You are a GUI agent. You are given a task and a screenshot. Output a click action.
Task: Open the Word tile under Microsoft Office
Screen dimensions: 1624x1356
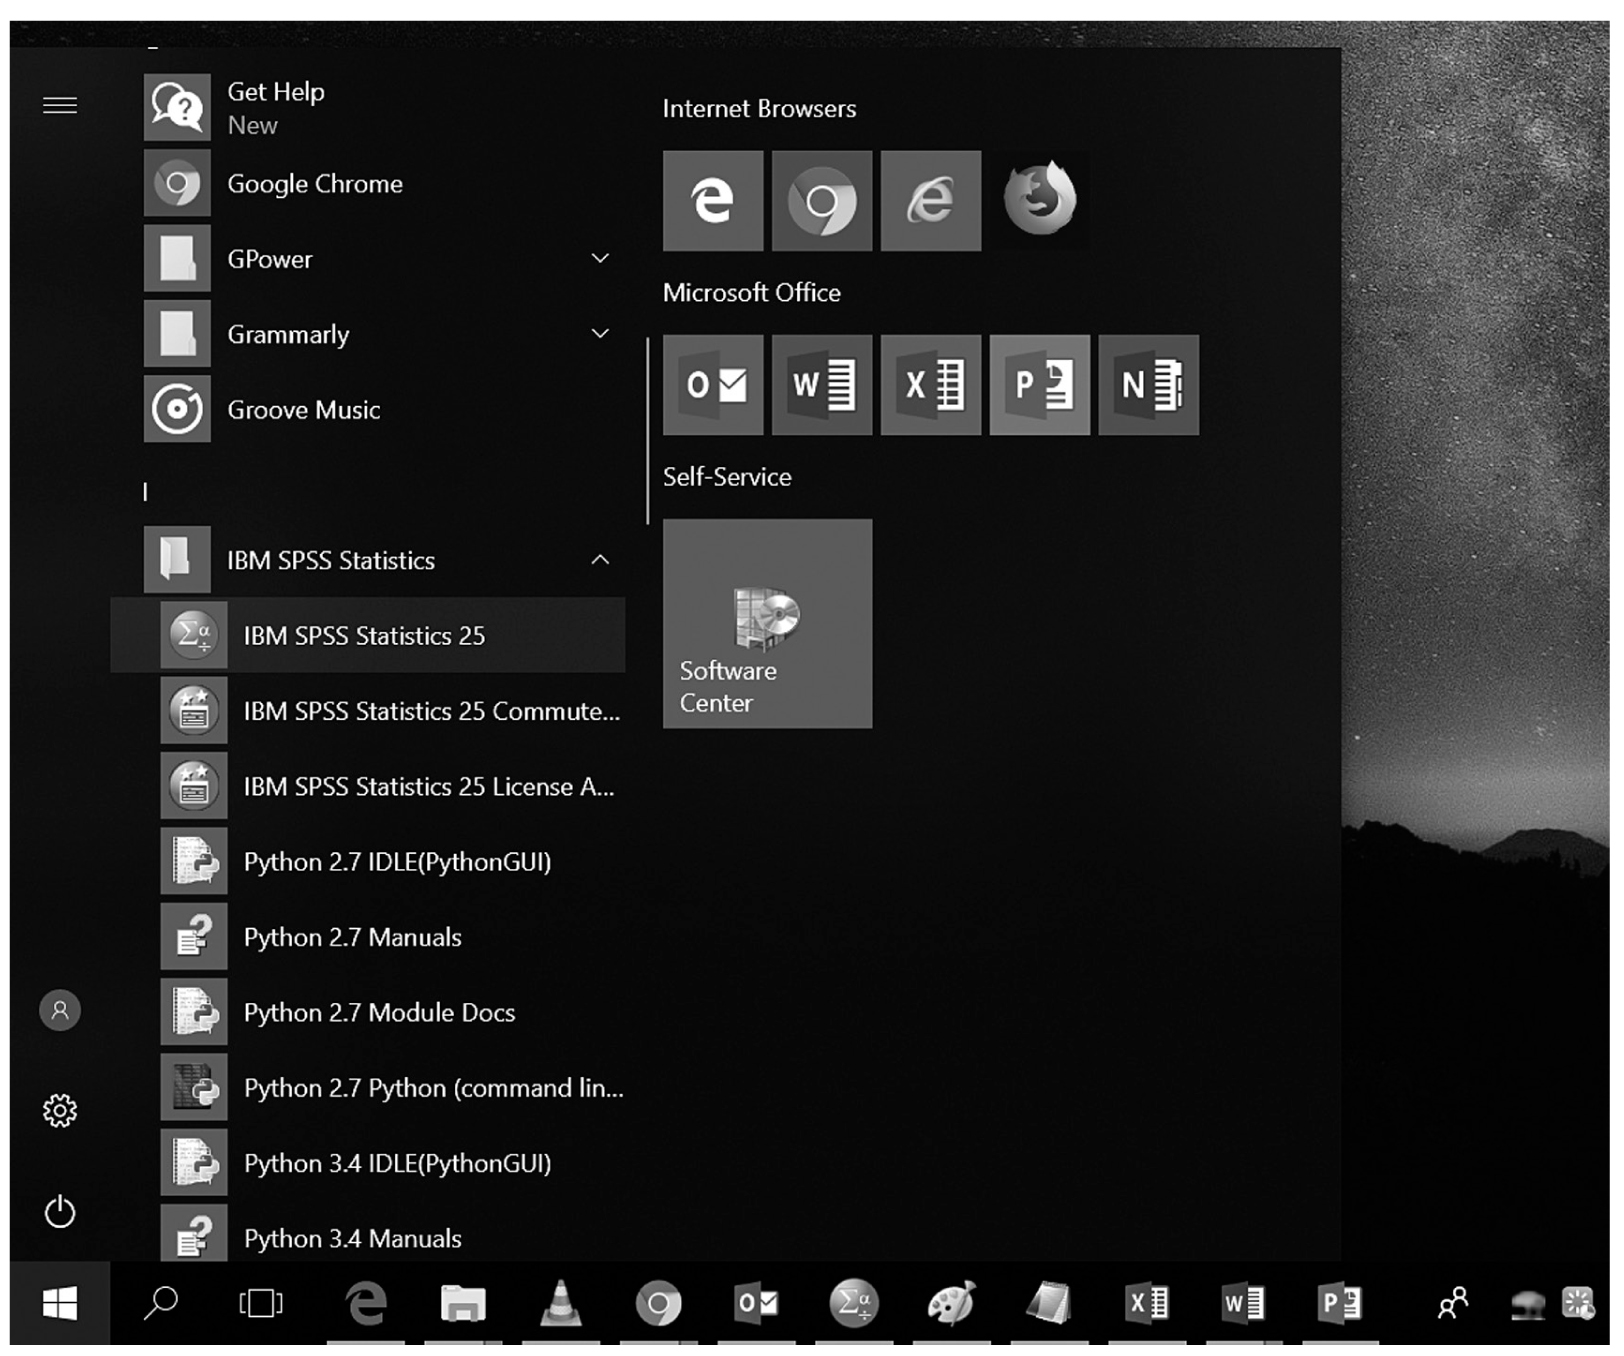[x=822, y=385]
